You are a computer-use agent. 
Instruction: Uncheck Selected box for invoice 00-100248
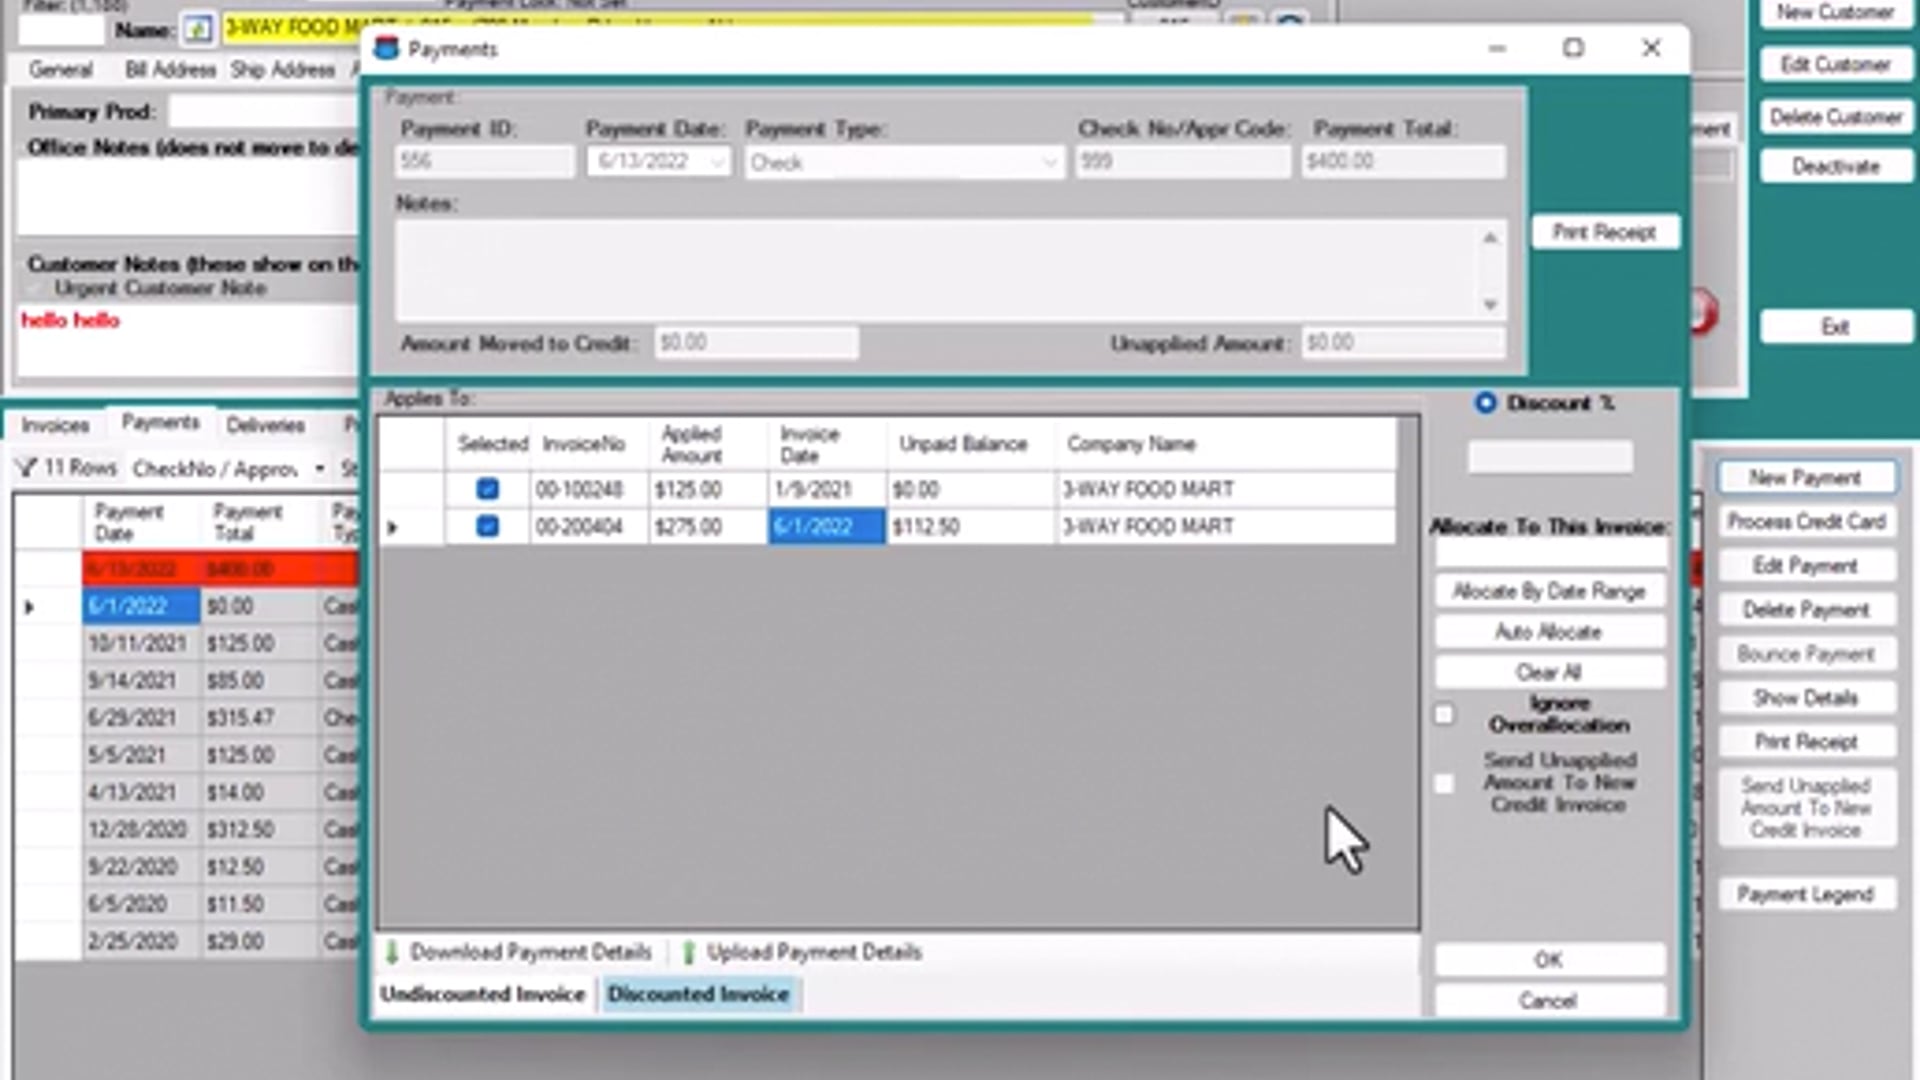click(x=487, y=489)
